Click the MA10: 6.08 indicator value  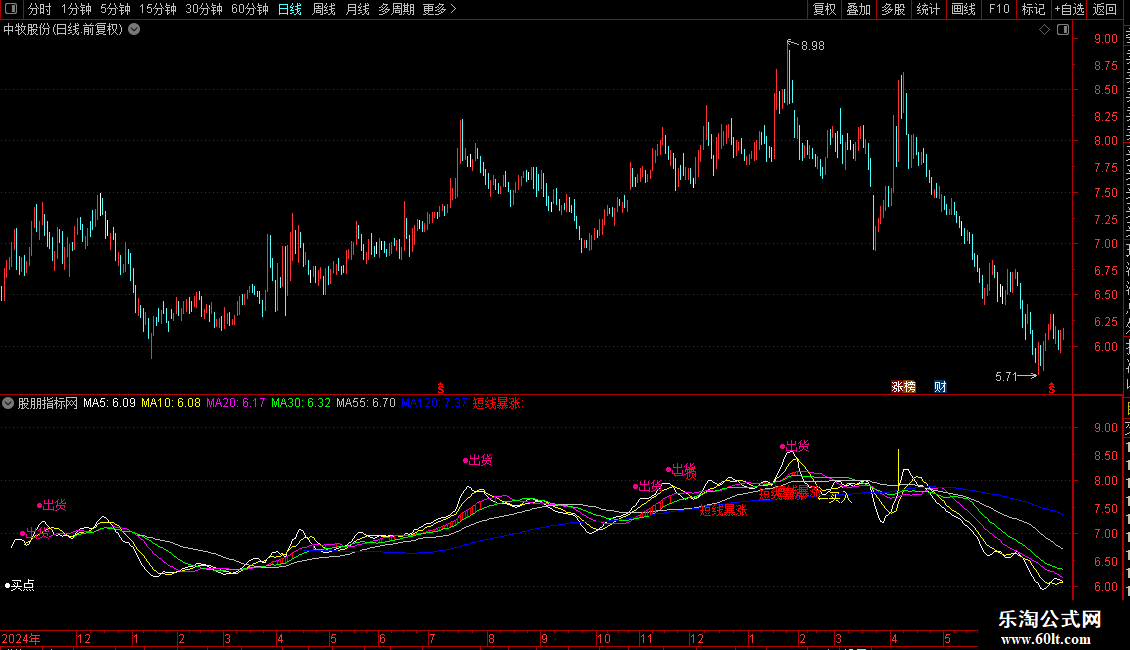[x=171, y=403]
